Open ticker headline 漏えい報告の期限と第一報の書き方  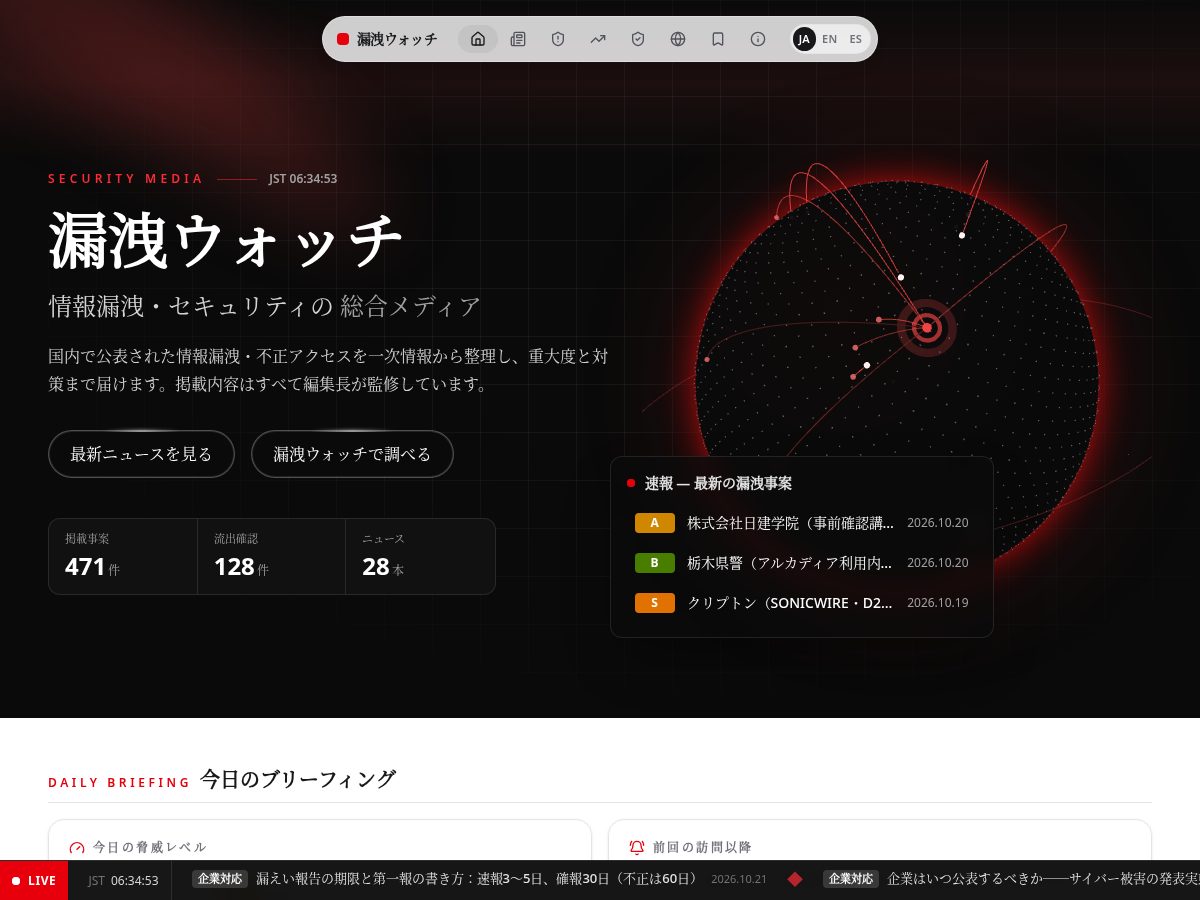pyautogui.click(x=477, y=879)
